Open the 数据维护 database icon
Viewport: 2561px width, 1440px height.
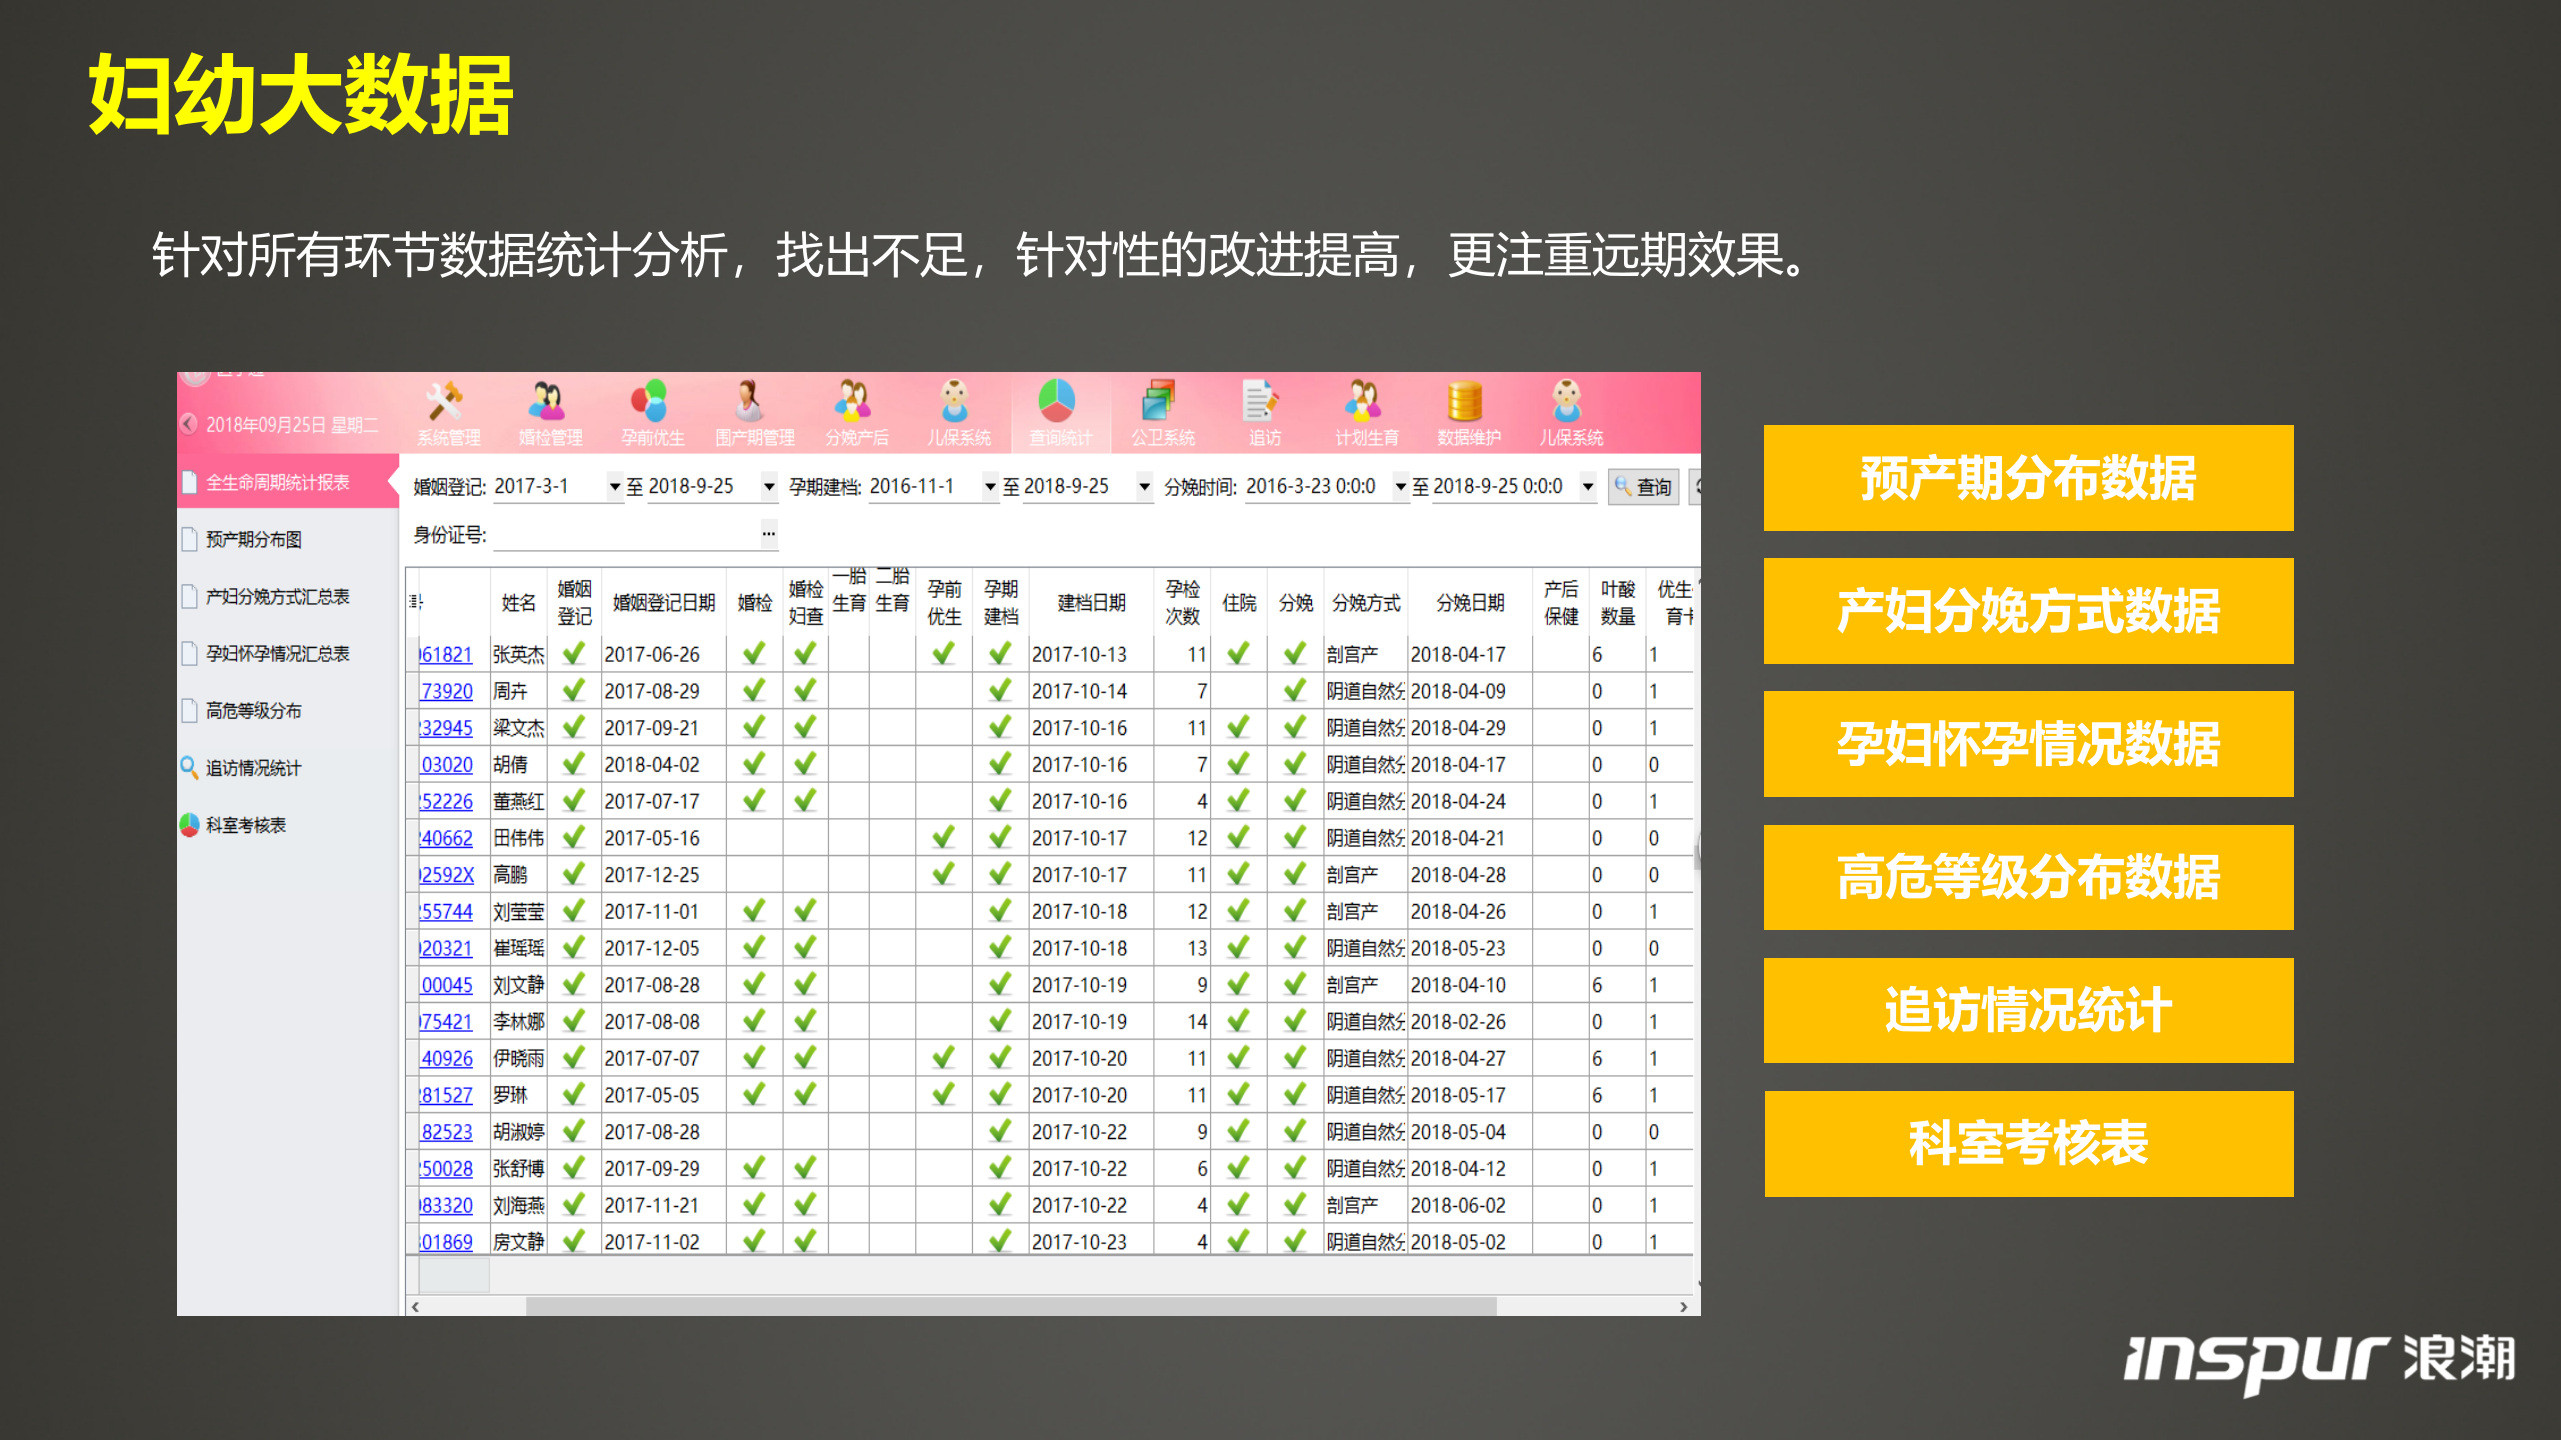pyautogui.click(x=1466, y=410)
